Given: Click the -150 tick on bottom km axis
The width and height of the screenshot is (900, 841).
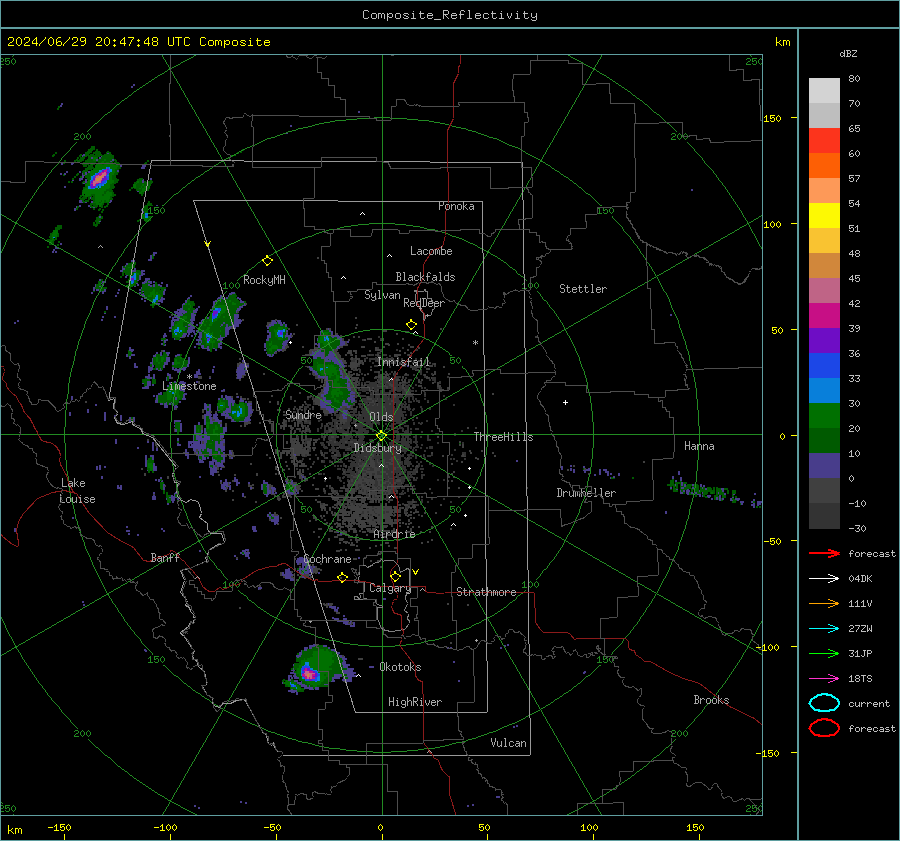Looking at the screenshot, I should tap(59, 827).
